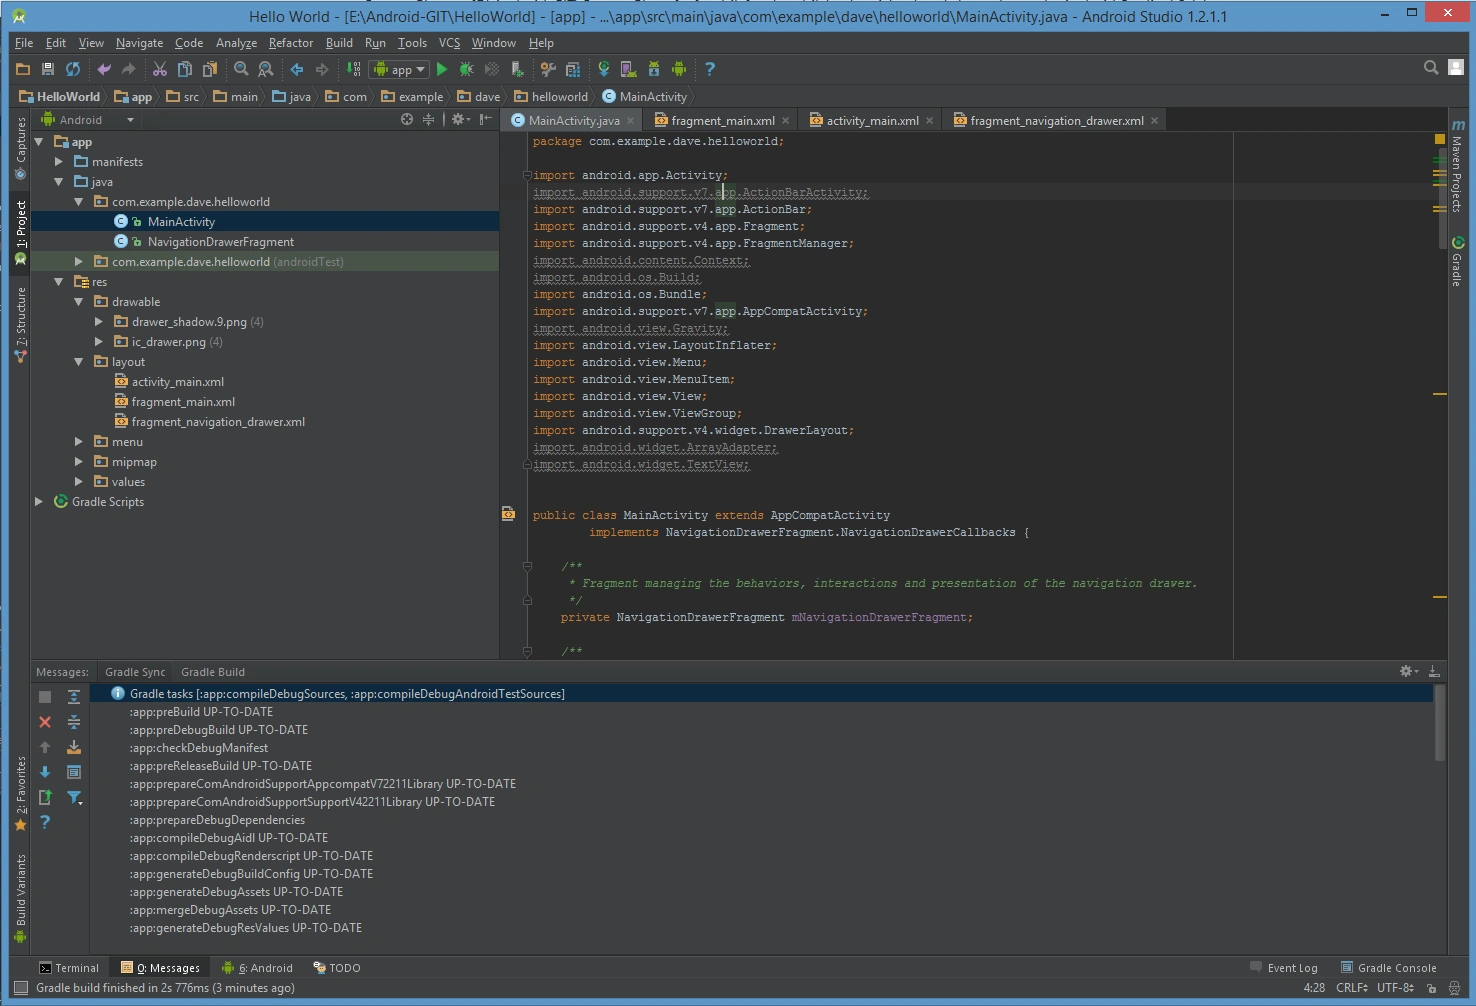Open the Gradle Console panel
Screen dimensions: 1476x1006
tap(1396, 967)
